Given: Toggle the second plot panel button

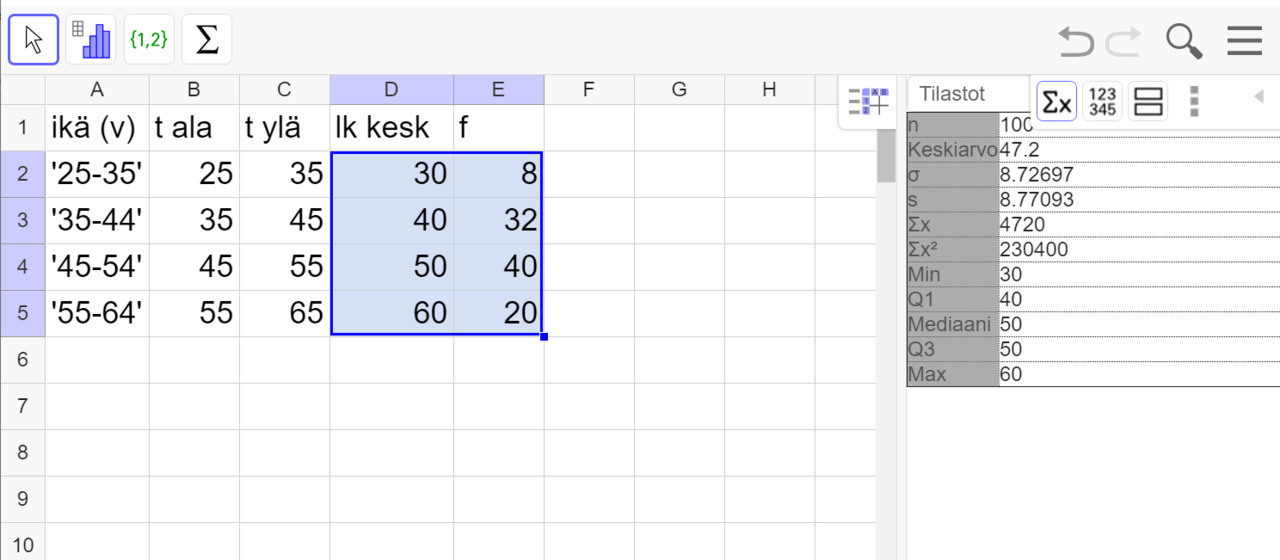Looking at the screenshot, I should click(1149, 101).
